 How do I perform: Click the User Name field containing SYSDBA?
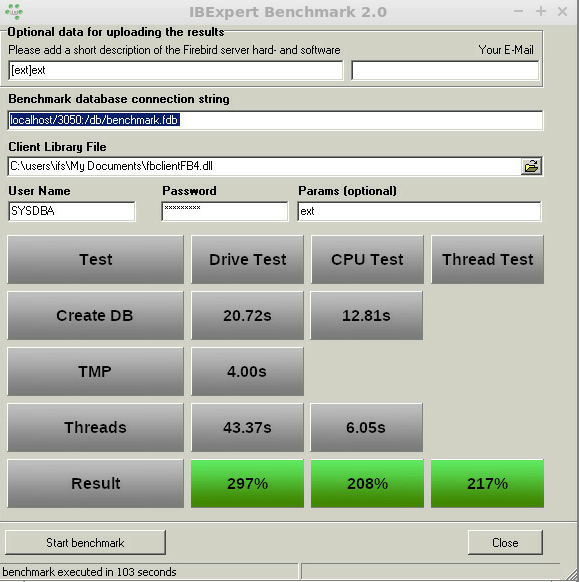tap(72, 212)
